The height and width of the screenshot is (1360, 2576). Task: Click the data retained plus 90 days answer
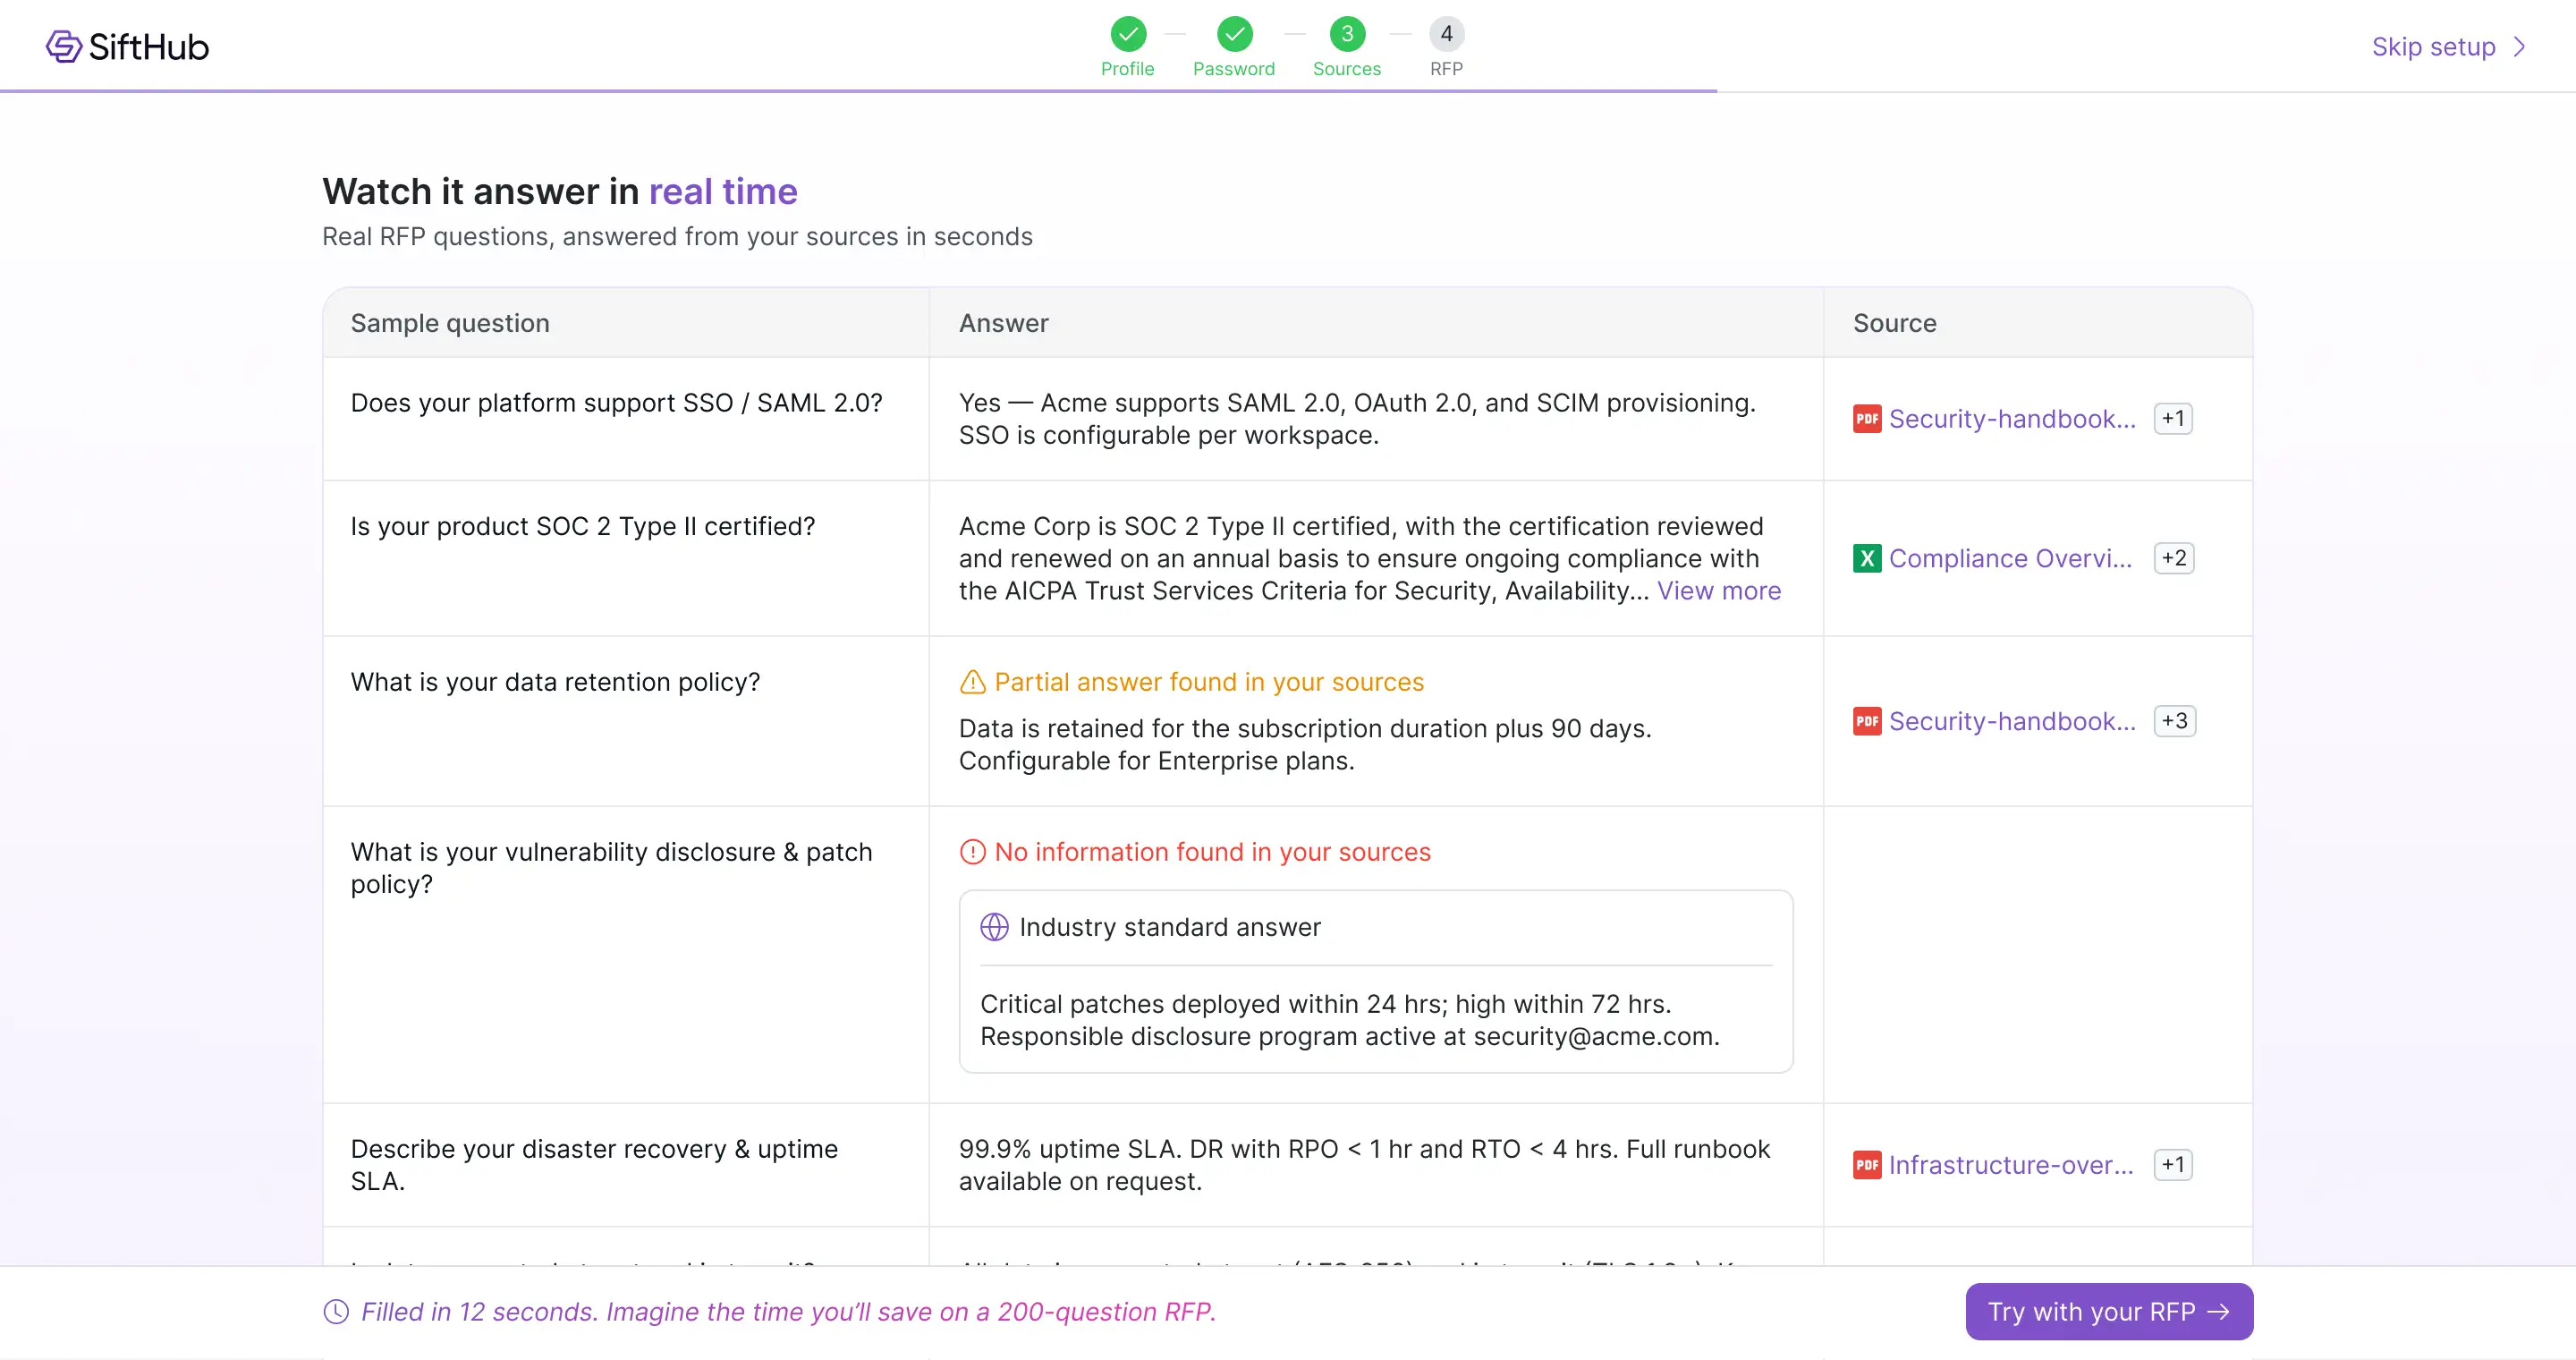(1305, 745)
